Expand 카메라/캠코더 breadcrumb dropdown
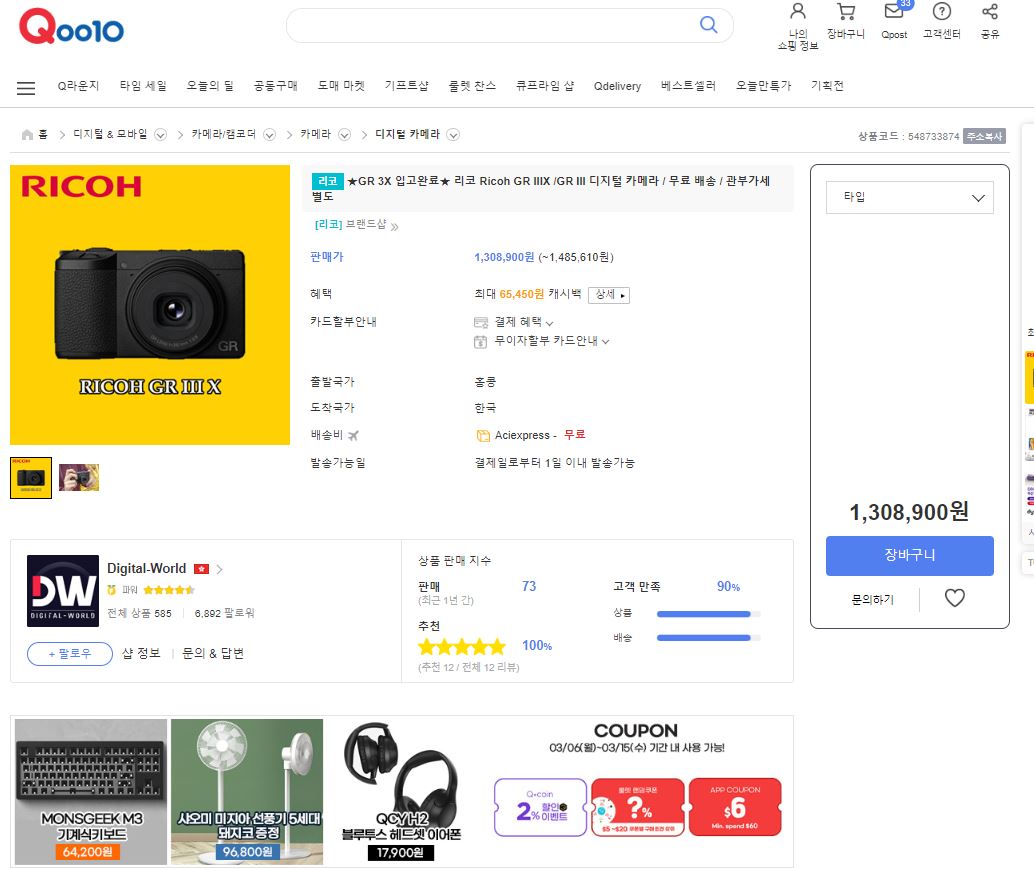The height and width of the screenshot is (869, 1034). pos(269,135)
